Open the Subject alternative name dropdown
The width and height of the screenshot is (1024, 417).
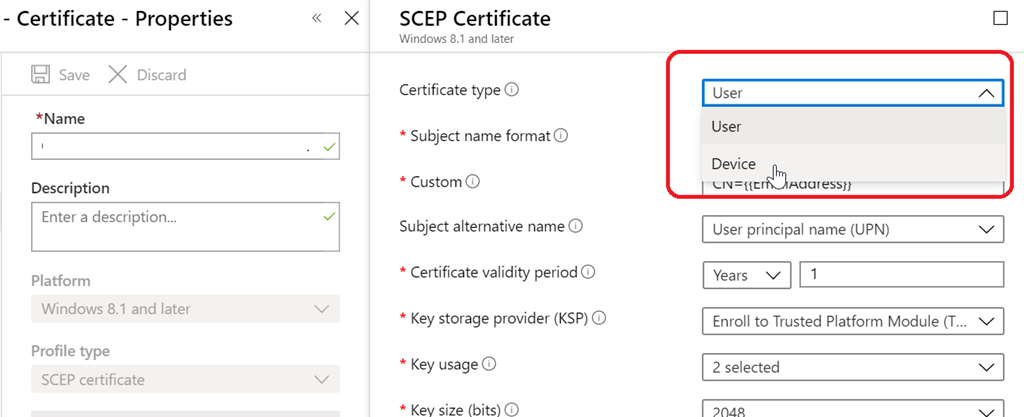pos(852,230)
